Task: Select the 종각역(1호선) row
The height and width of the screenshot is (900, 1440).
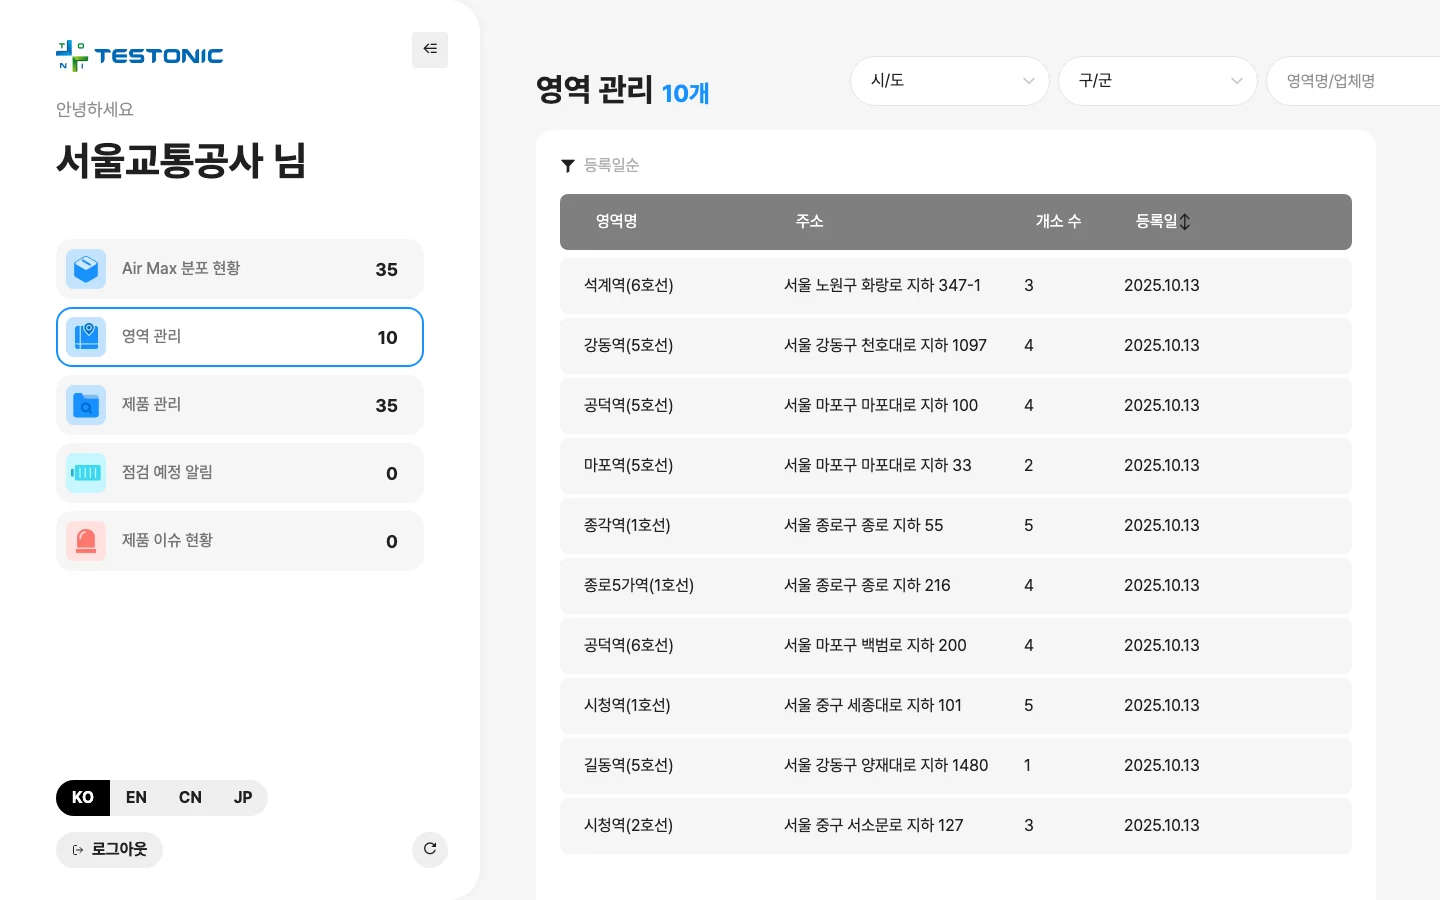Action: coord(956,526)
